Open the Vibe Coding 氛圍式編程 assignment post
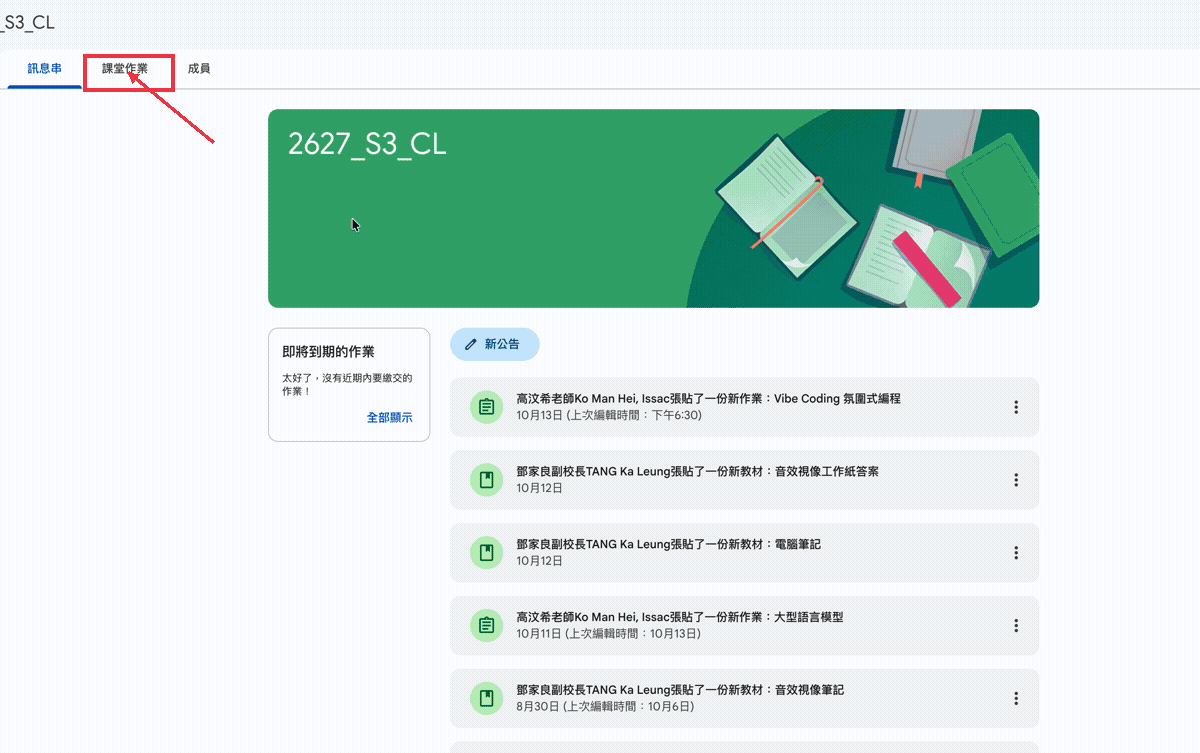1200x753 pixels. (x=744, y=407)
